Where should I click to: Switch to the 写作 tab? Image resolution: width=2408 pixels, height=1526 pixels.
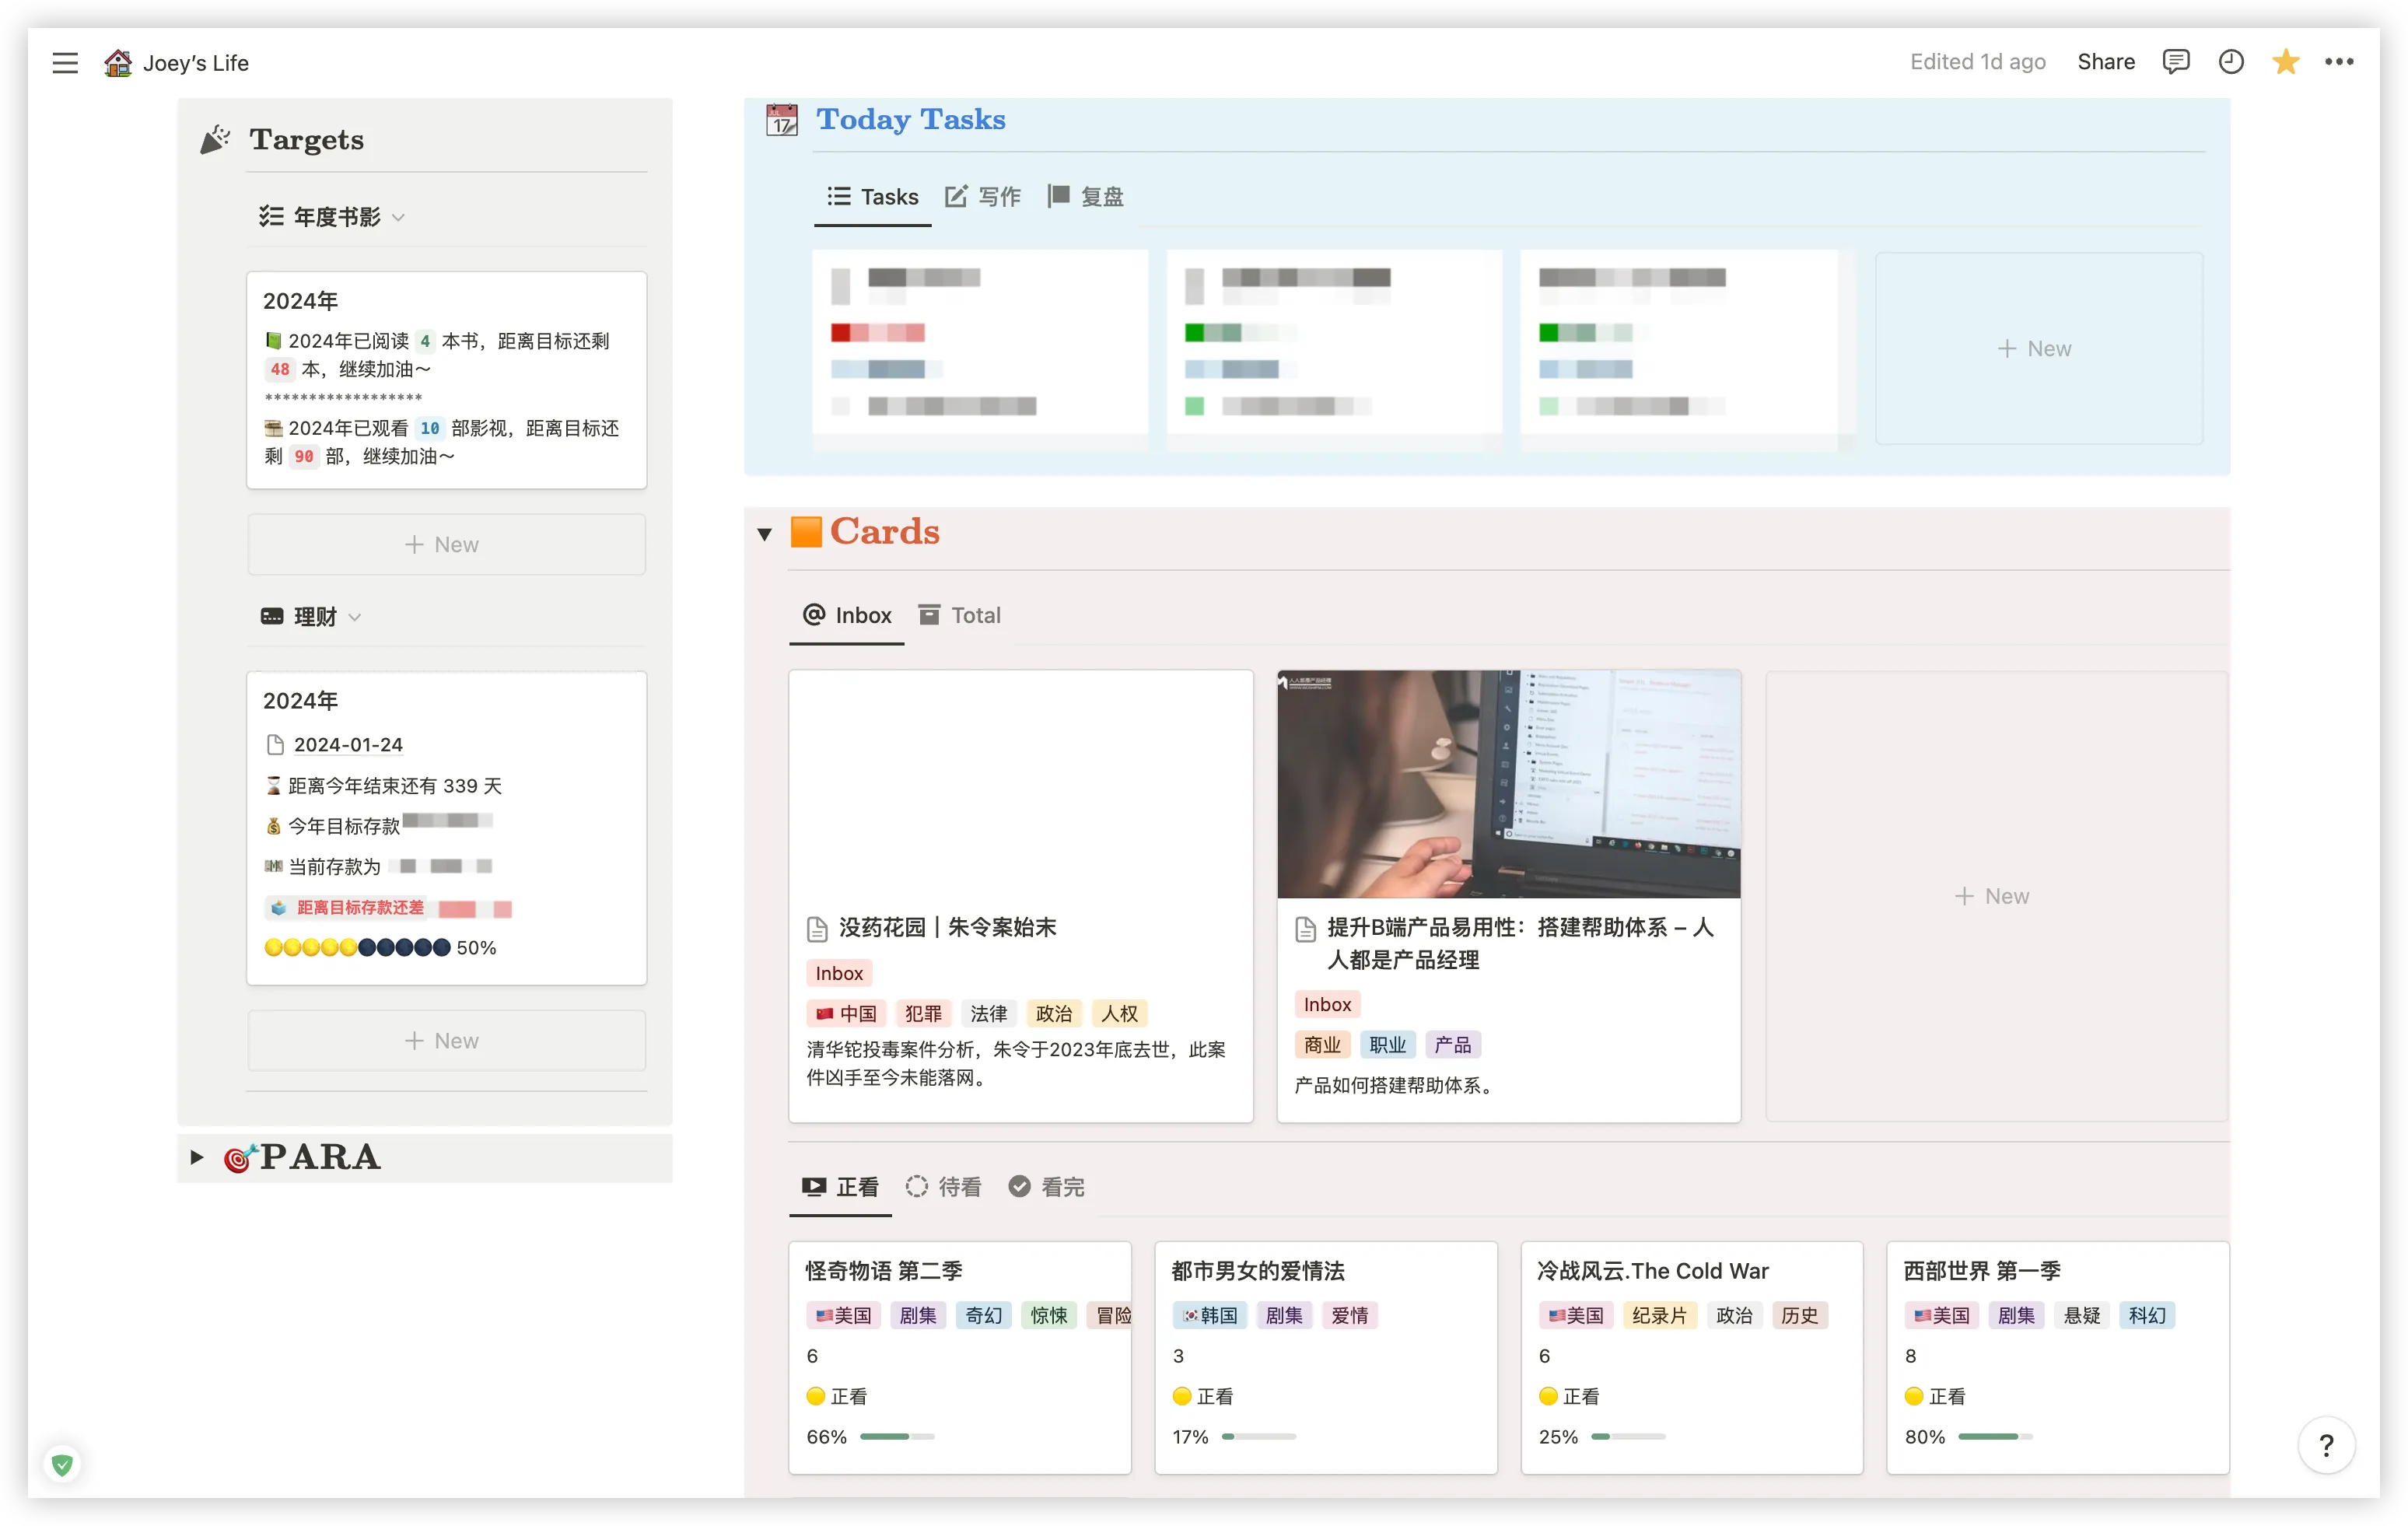pos(984,197)
